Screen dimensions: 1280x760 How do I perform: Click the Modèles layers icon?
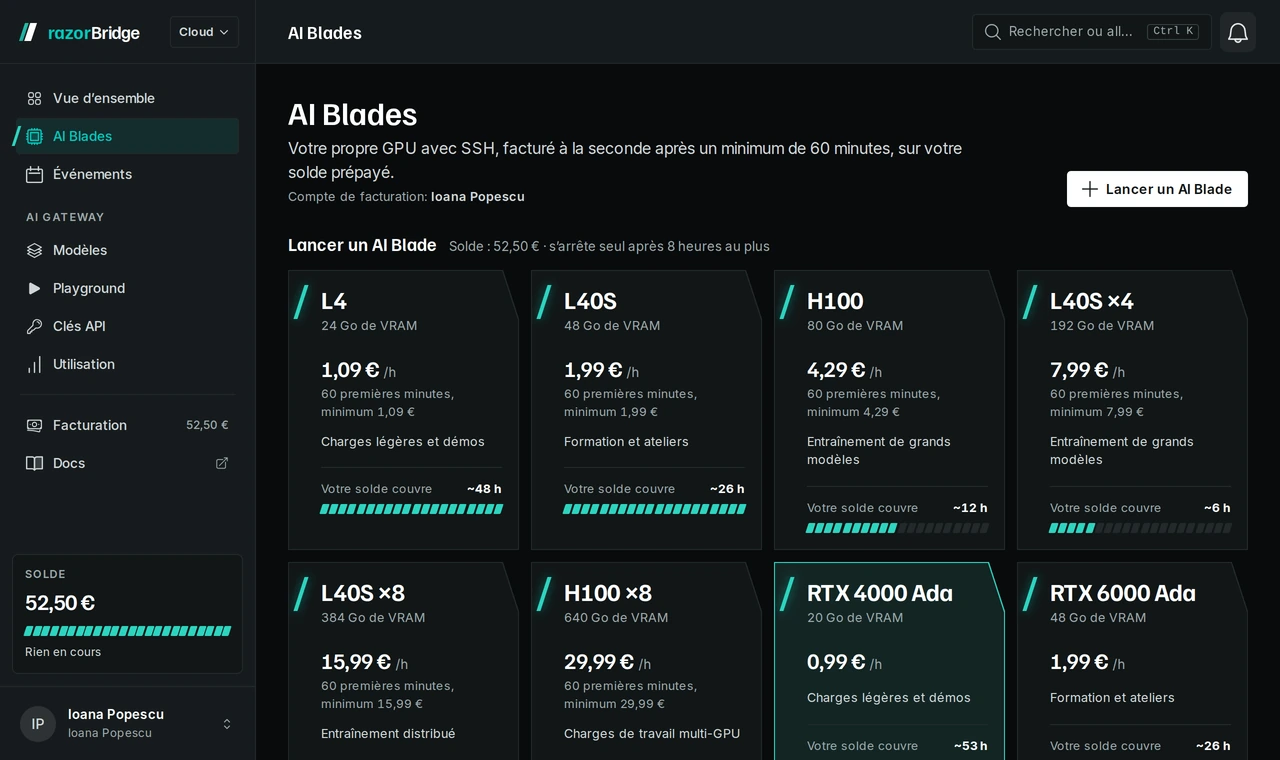click(34, 250)
